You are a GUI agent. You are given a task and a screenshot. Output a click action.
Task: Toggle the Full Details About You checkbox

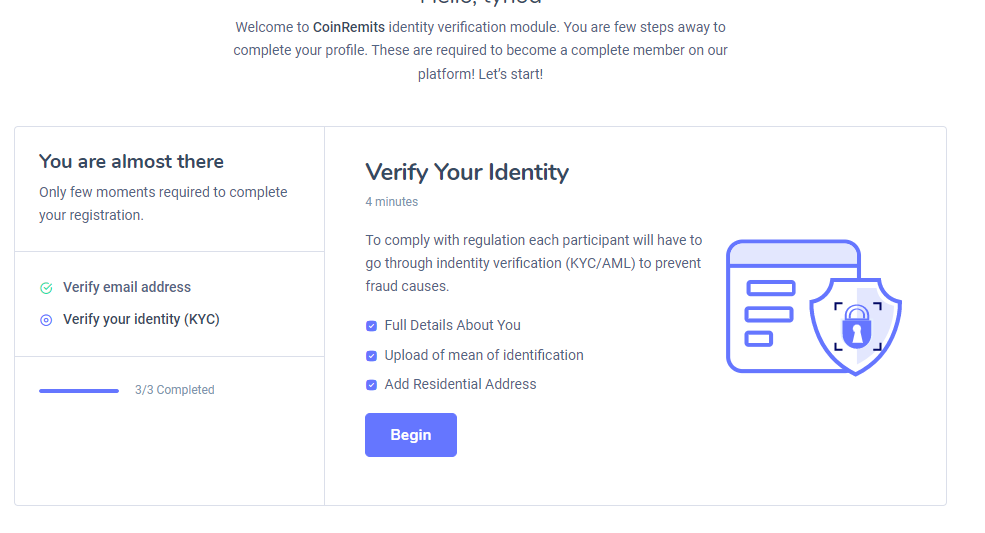click(x=371, y=326)
